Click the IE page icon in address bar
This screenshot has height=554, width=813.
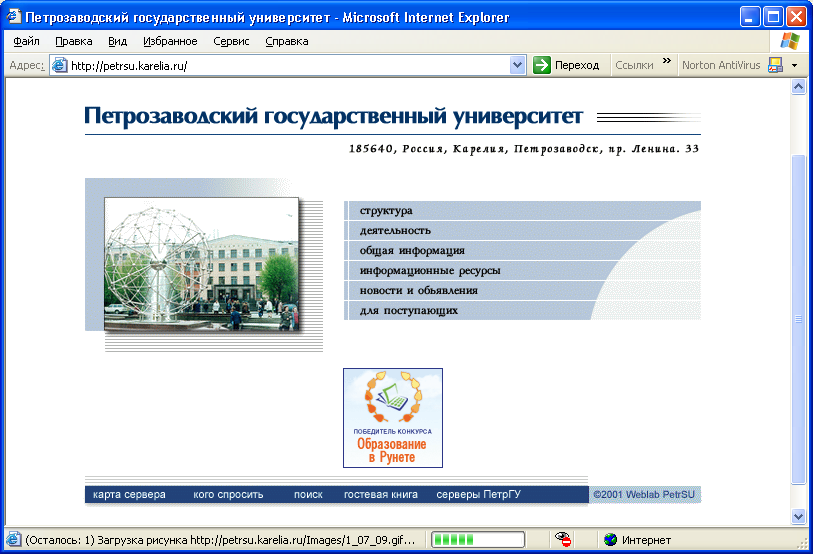pyautogui.click(x=60, y=65)
